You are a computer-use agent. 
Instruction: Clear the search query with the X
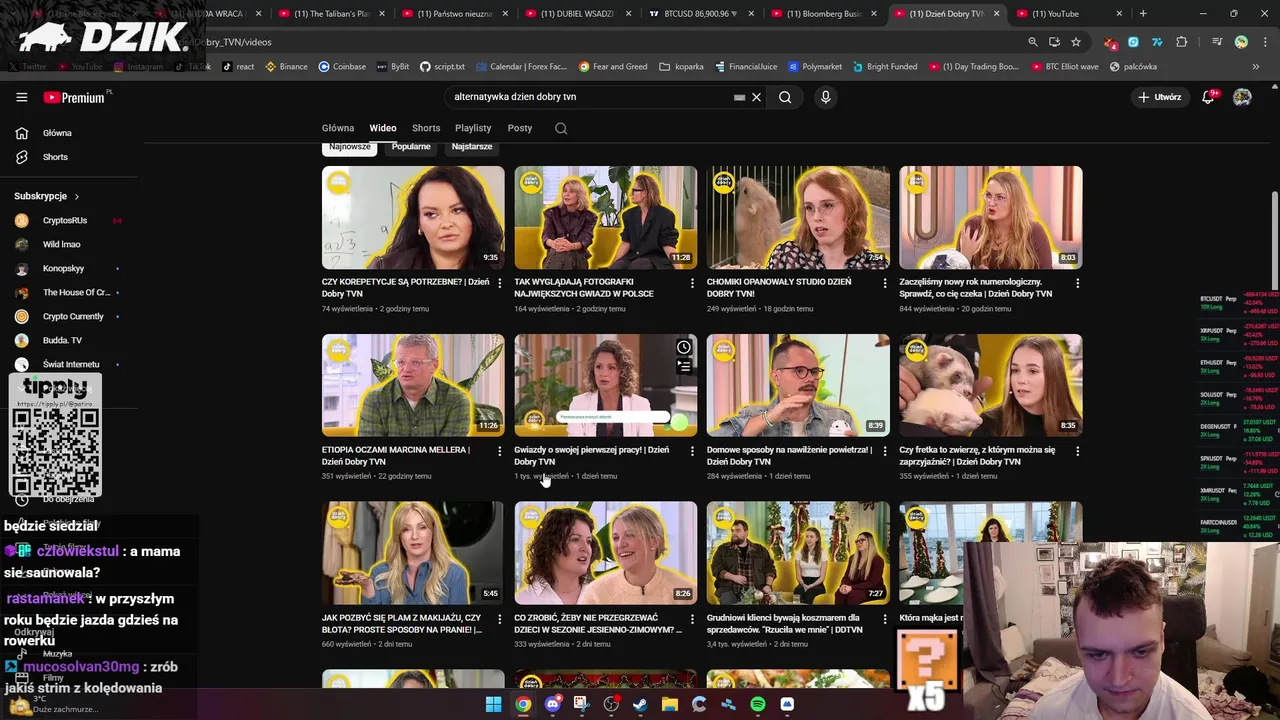(756, 97)
